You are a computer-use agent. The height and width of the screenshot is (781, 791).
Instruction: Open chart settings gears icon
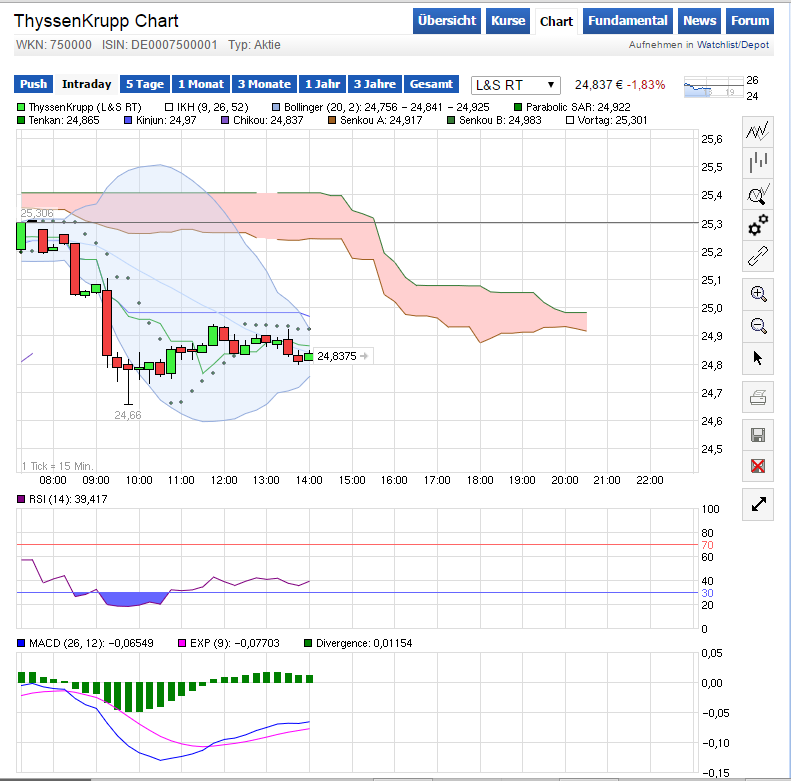pyautogui.click(x=758, y=225)
